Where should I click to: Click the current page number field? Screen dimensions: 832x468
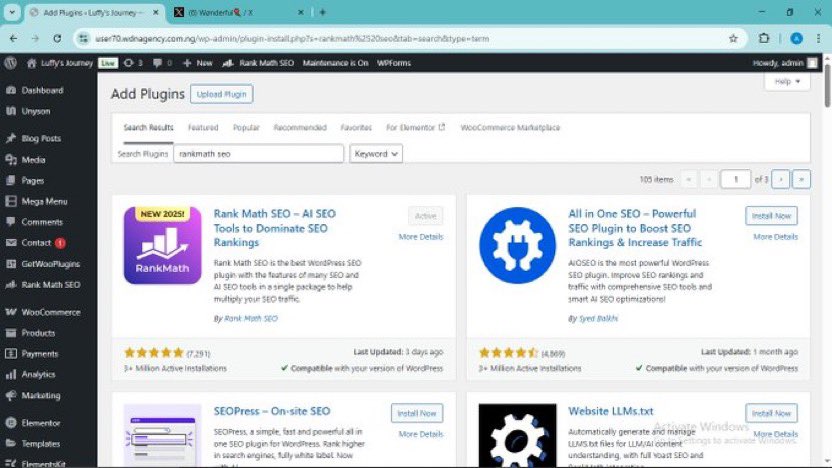(735, 179)
